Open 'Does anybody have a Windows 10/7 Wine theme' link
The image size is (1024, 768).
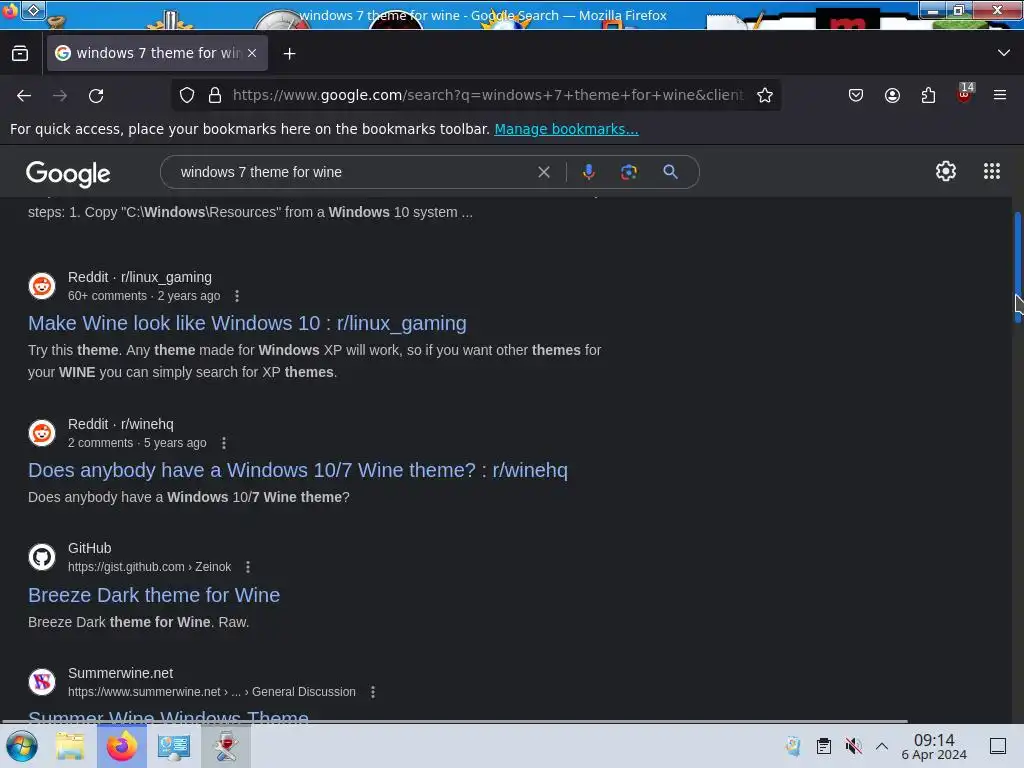pyautogui.click(x=298, y=470)
